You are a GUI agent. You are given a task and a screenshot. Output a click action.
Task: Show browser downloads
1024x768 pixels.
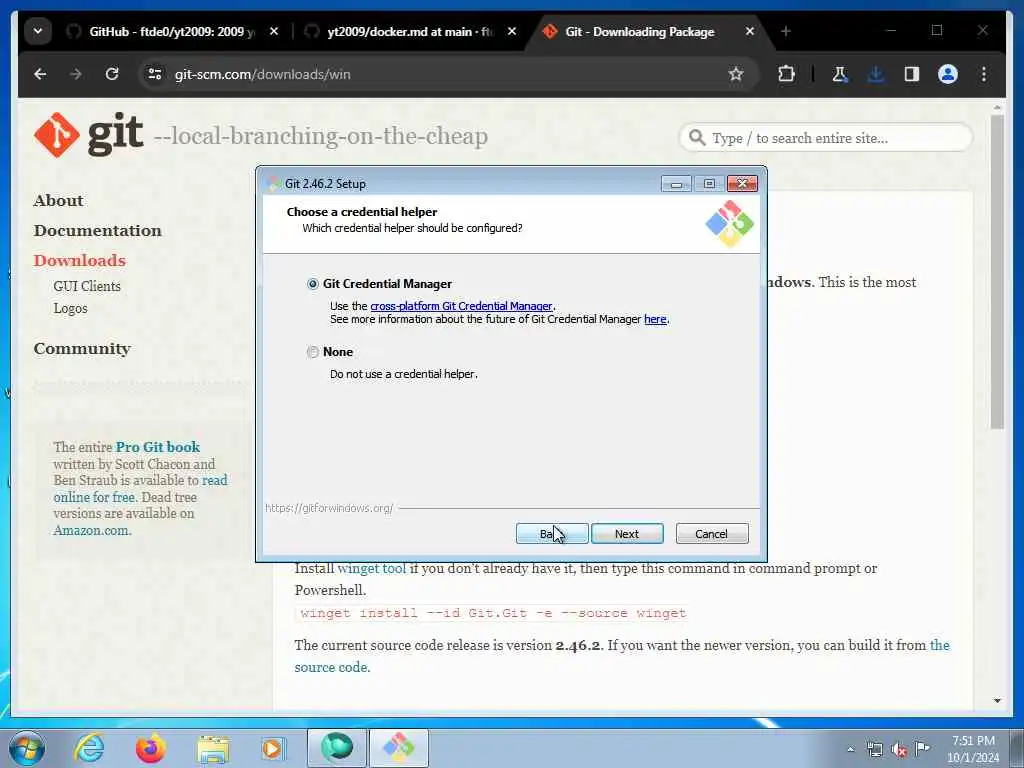coord(876,74)
